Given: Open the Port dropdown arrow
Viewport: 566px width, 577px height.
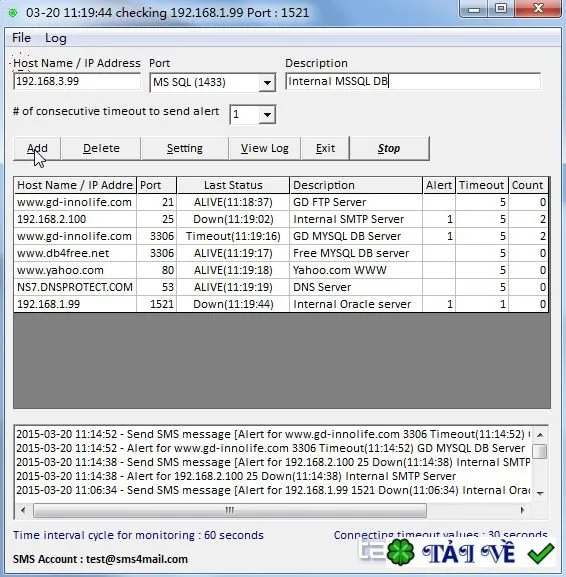Looking at the screenshot, I should pyautogui.click(x=267, y=82).
